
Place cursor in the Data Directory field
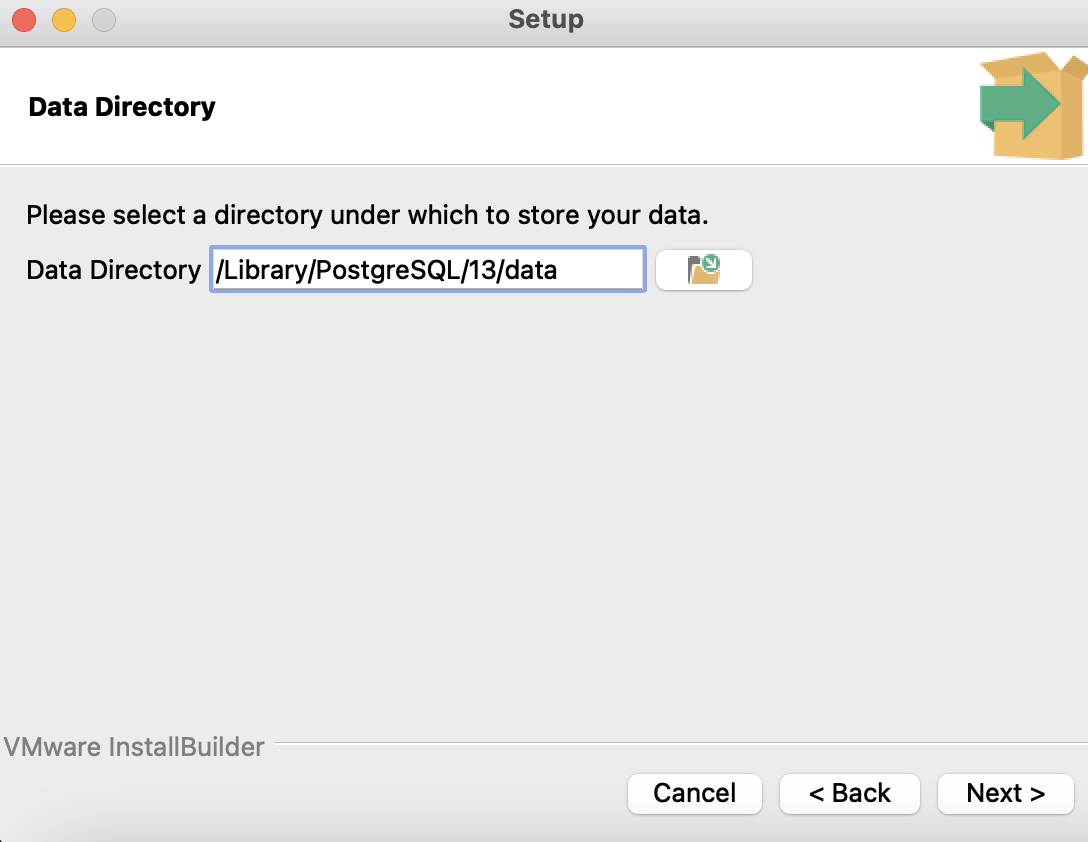coord(427,269)
